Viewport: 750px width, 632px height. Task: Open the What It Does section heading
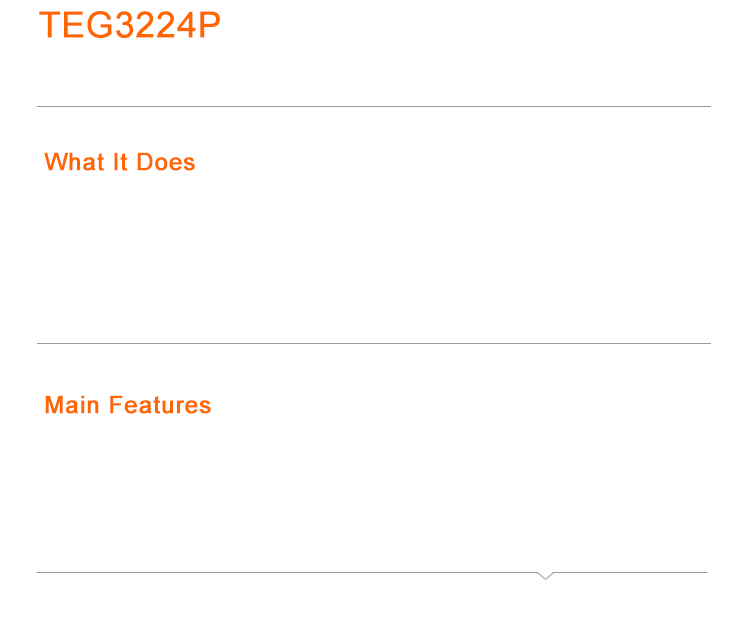(x=120, y=162)
